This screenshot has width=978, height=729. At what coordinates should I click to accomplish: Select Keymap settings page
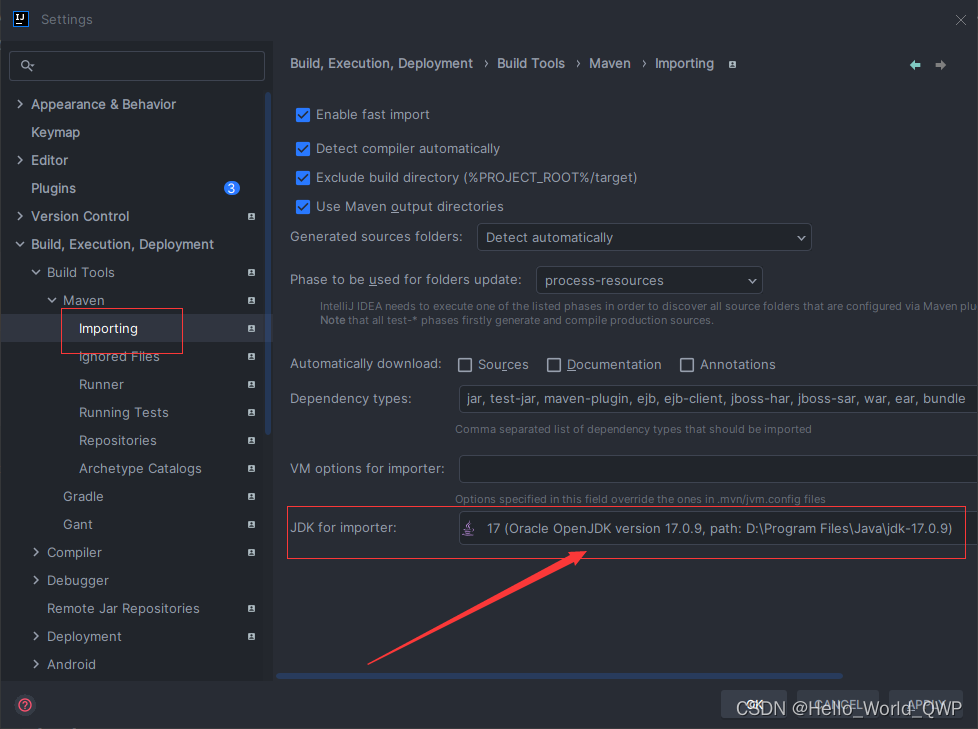pos(56,132)
